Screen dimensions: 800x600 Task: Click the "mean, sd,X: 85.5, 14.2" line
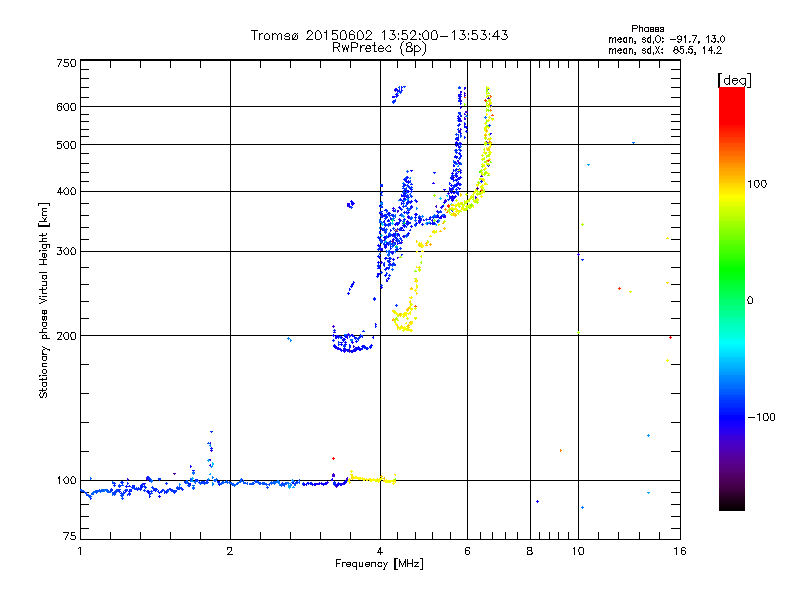pos(665,50)
